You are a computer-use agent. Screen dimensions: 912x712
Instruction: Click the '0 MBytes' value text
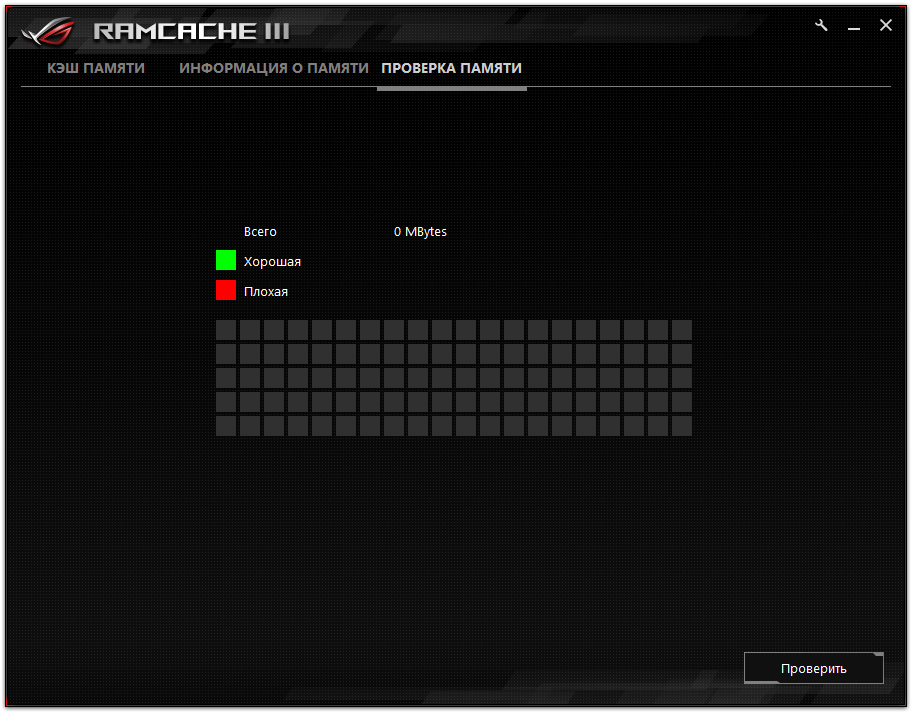tap(420, 231)
